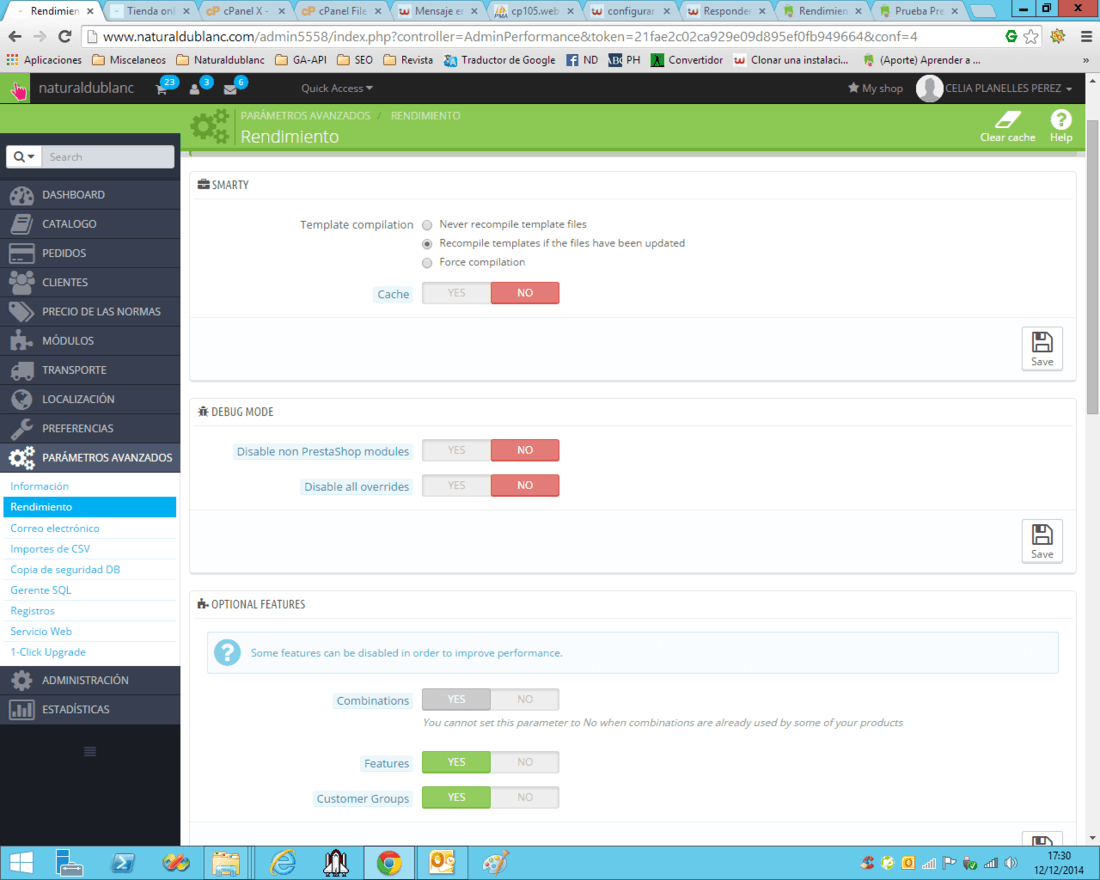The width and height of the screenshot is (1100, 880).
Task: Click the Windows Start button
Action: pyautogui.click(x=21, y=863)
